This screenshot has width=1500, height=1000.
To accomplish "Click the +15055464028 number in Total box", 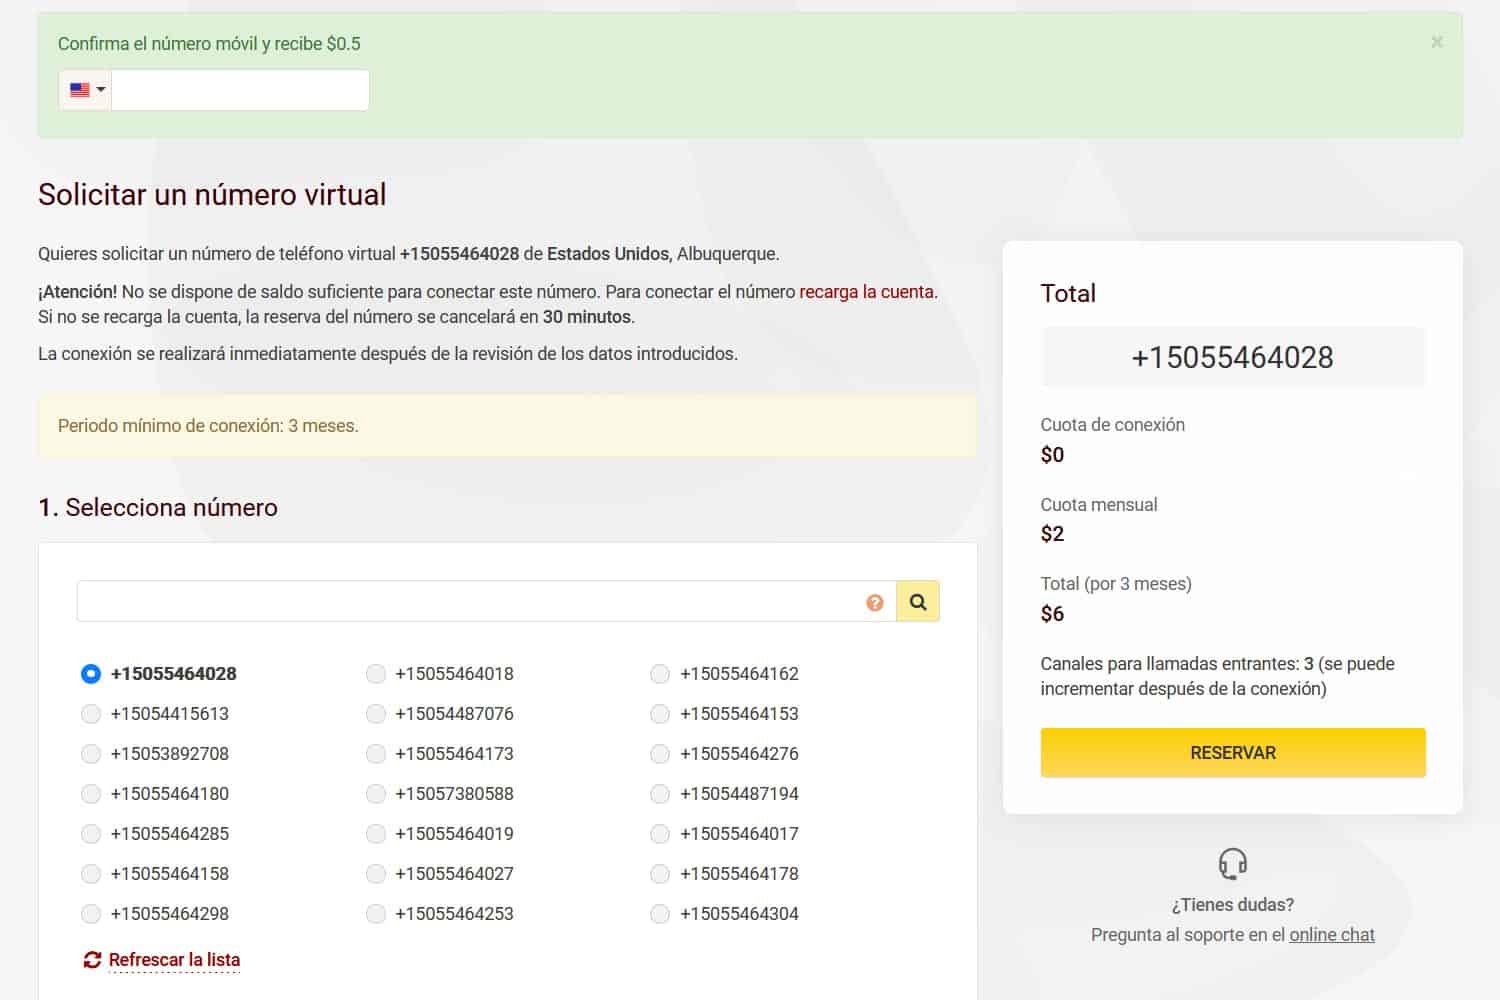I will pos(1233,357).
